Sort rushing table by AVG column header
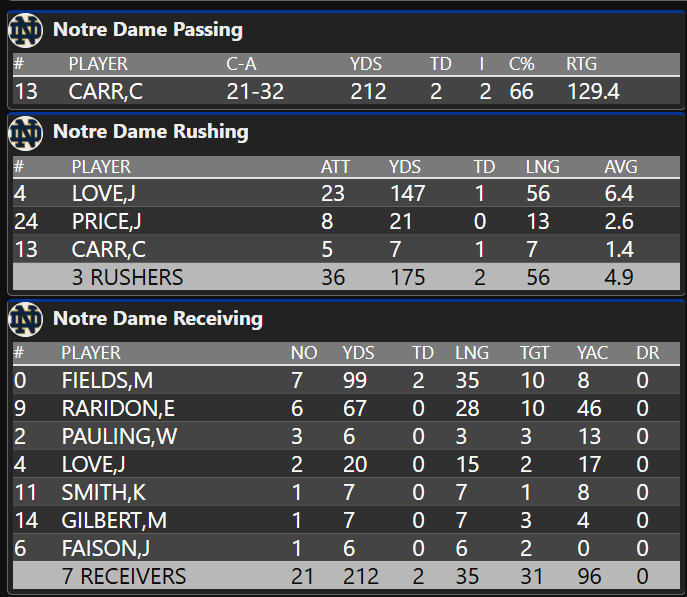687x597 pixels. coord(620,166)
